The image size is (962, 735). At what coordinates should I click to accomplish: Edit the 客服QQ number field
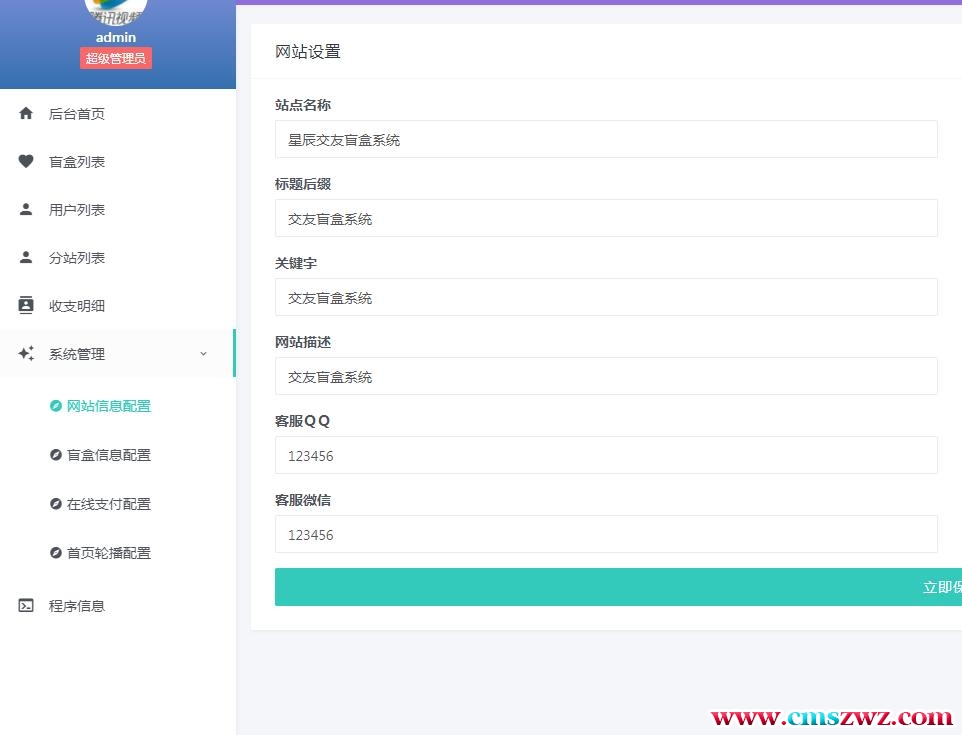pos(606,456)
